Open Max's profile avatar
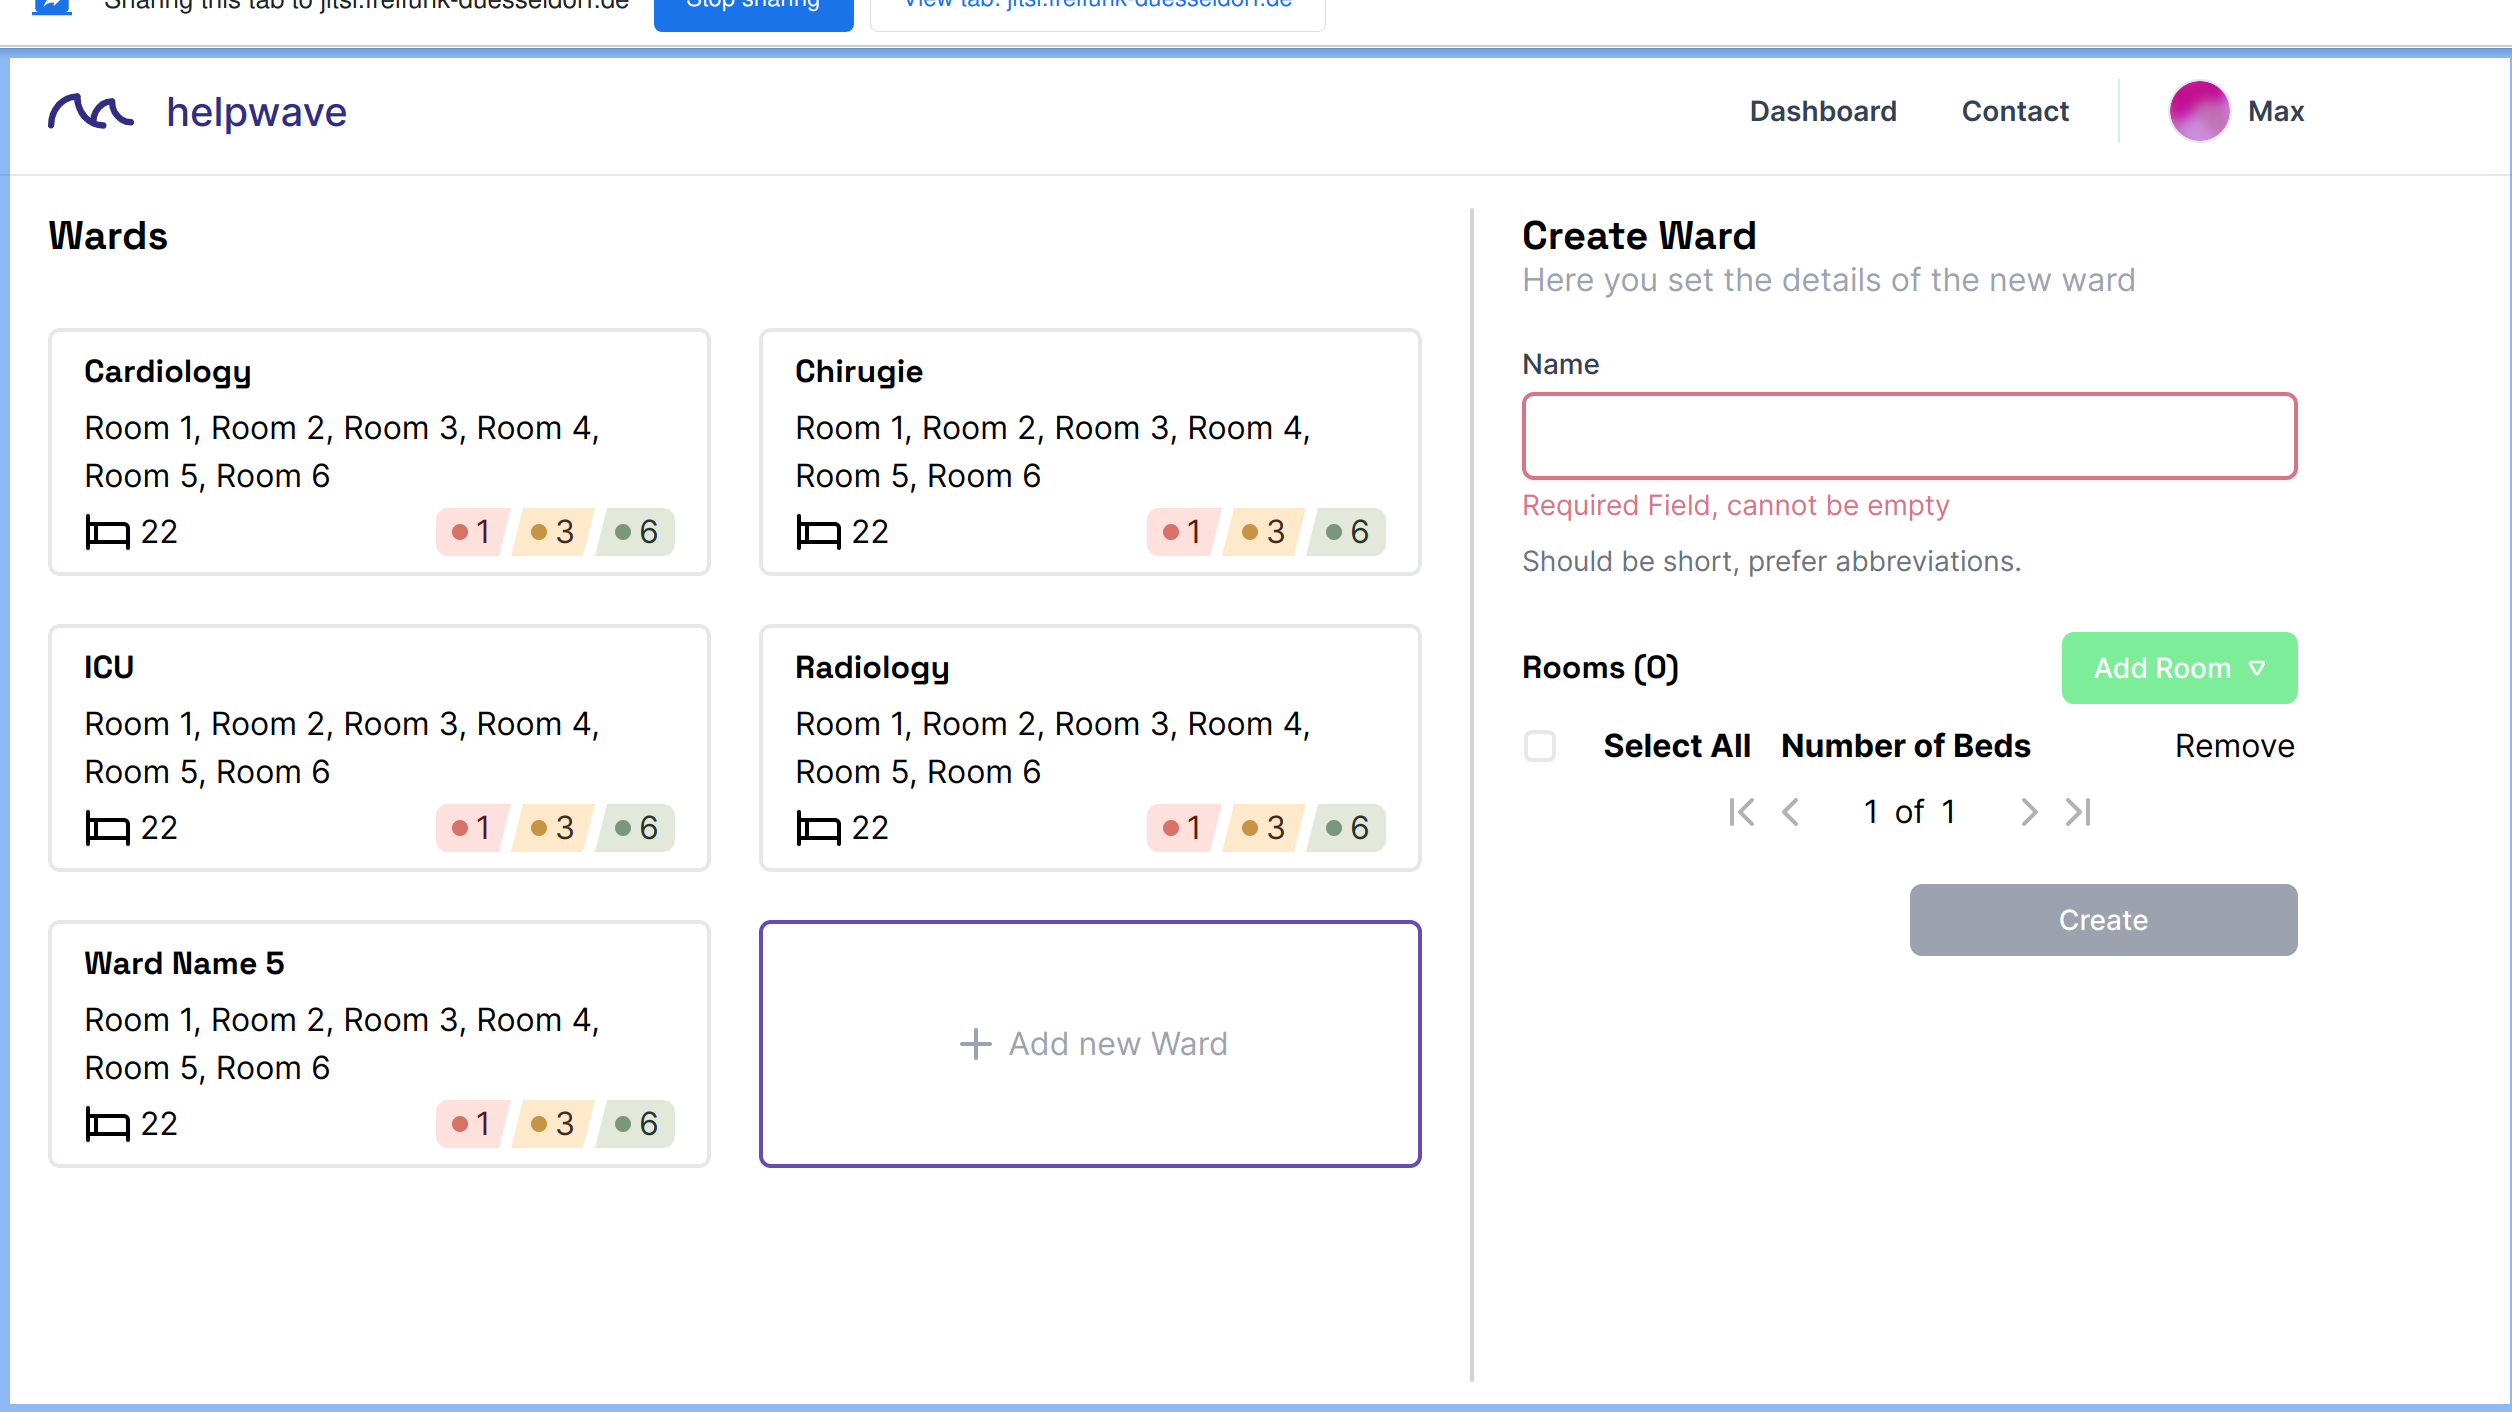 click(x=2198, y=111)
